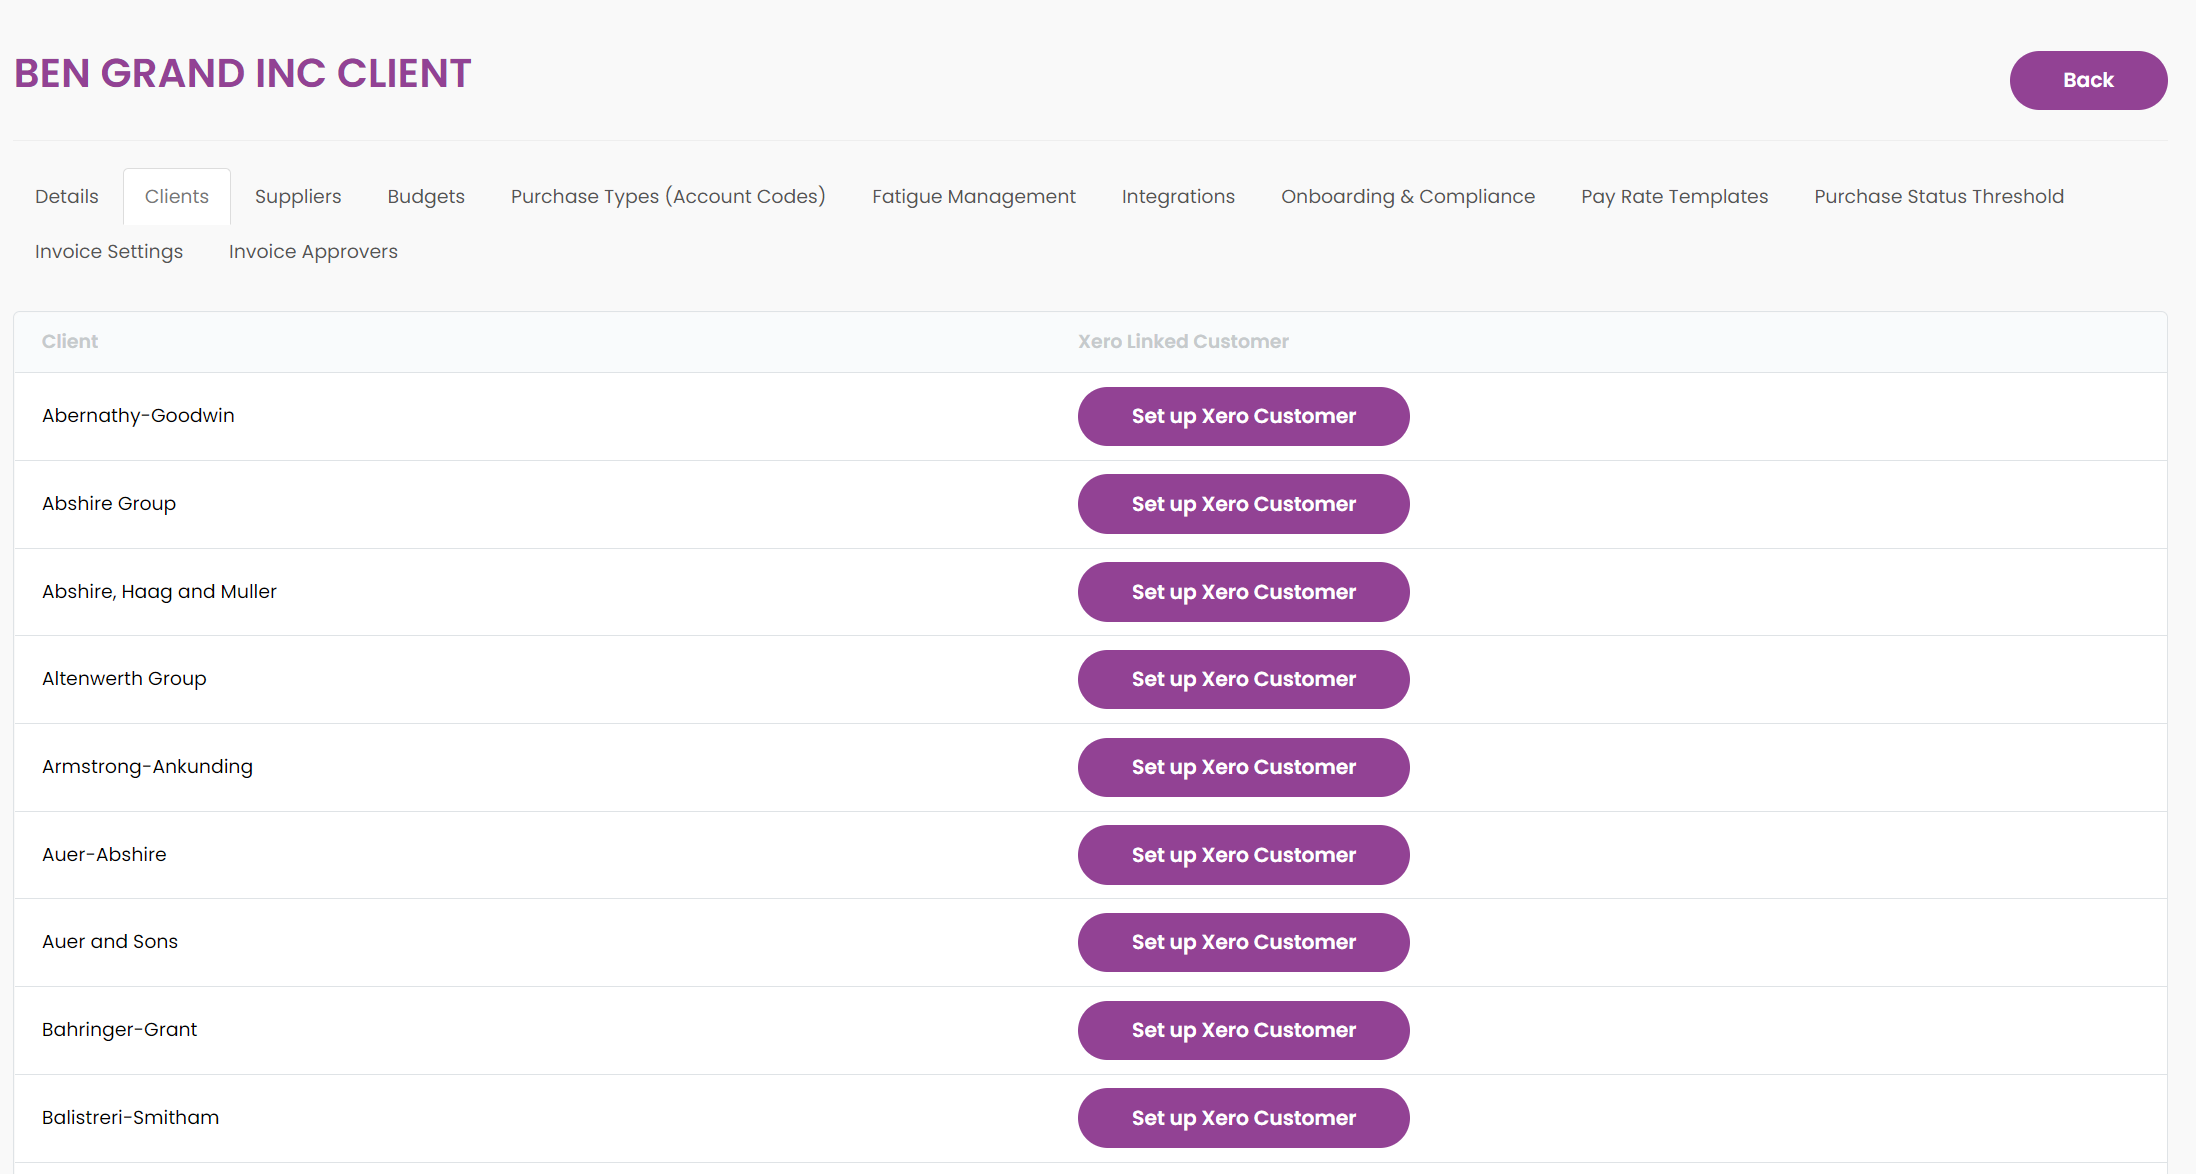
Task: Click the Balistreri-Smitham client name
Action: point(130,1117)
